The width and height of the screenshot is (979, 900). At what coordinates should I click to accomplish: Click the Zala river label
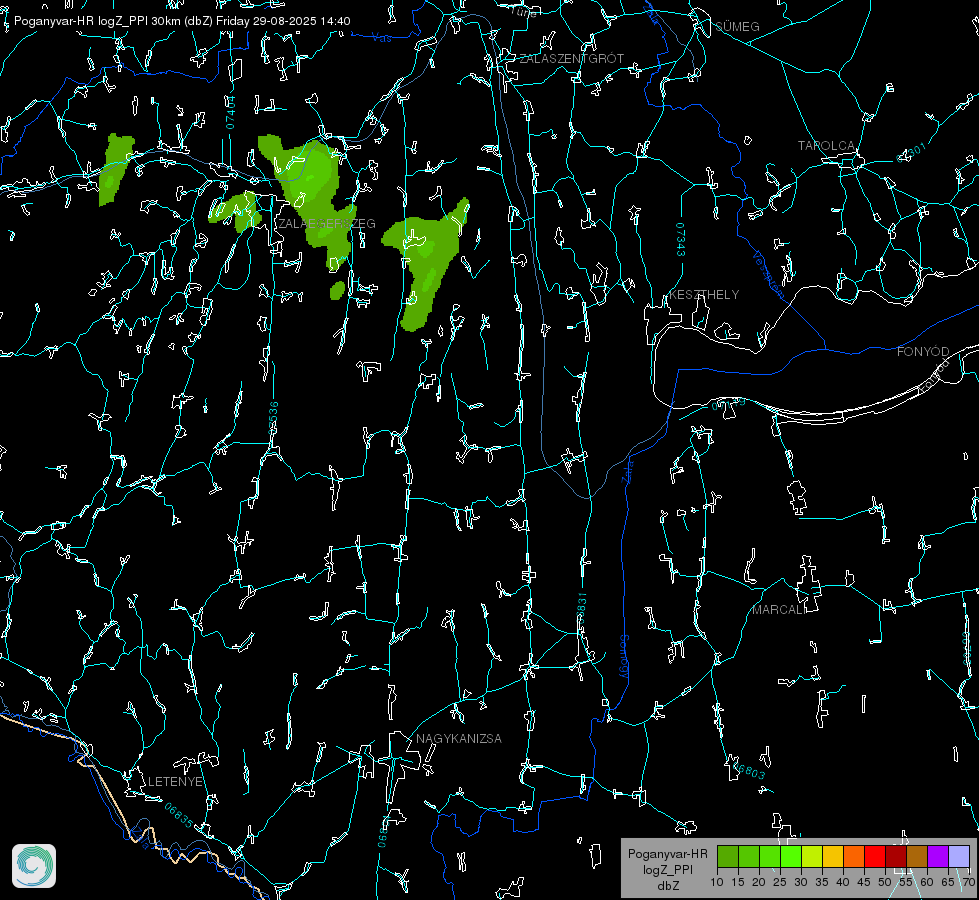click(x=627, y=471)
